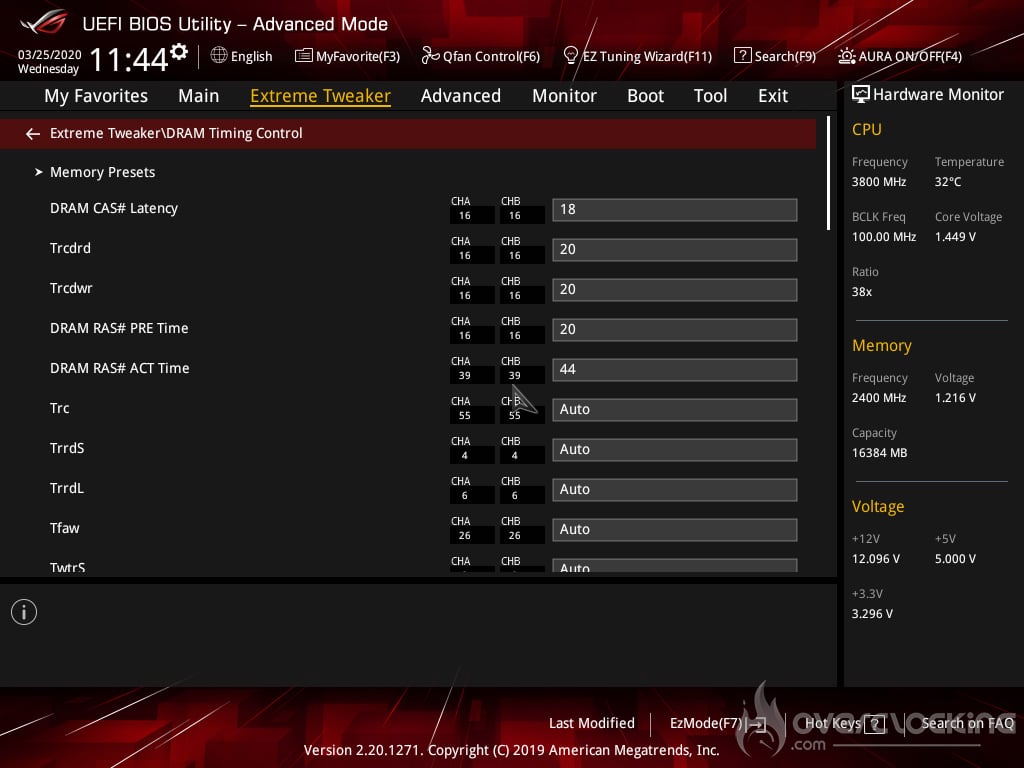Open MyFavorite(F3) list
The image size is (1024, 768).
click(347, 56)
